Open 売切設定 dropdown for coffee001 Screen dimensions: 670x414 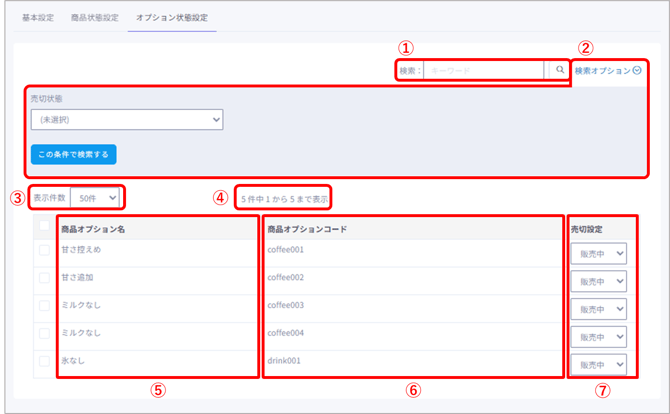tap(602, 255)
